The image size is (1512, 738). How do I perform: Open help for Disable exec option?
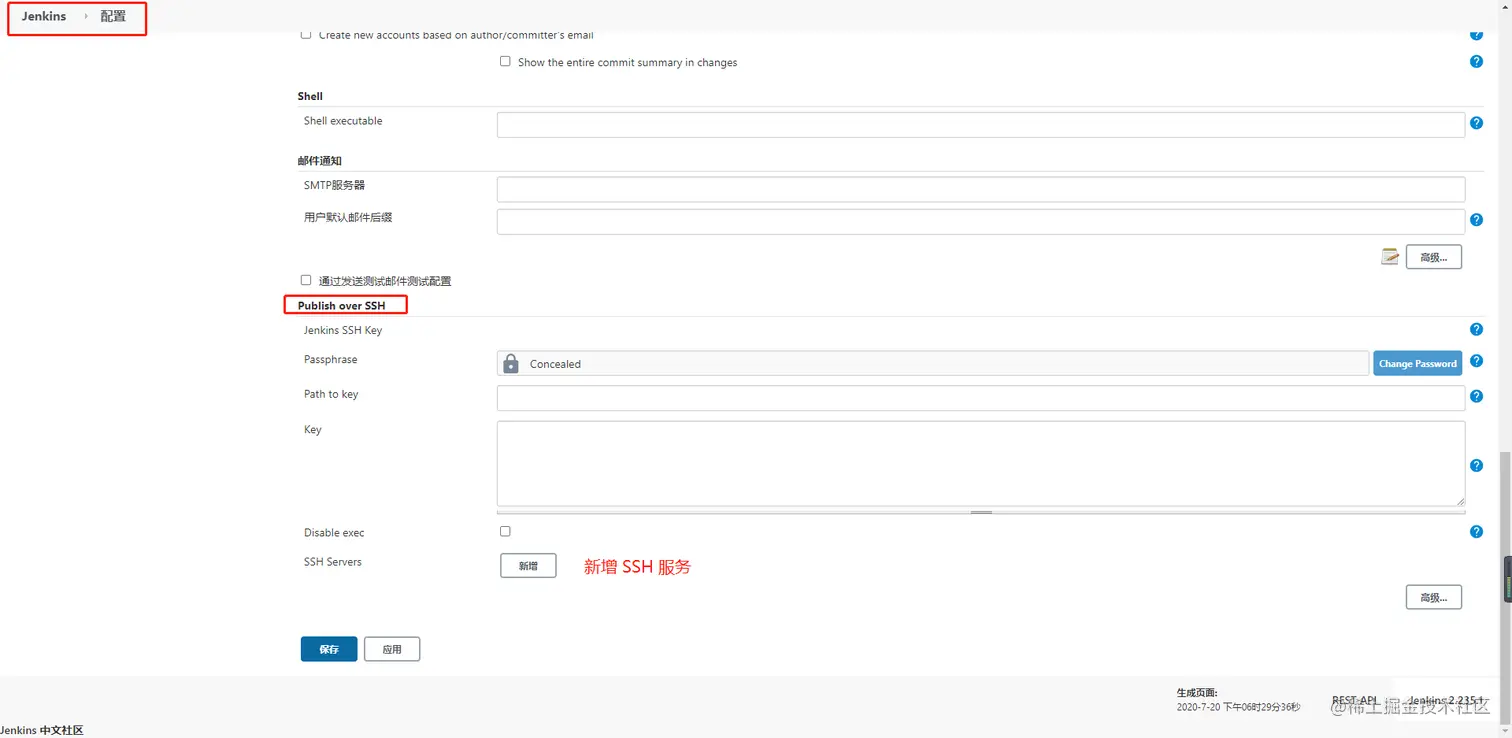point(1476,532)
